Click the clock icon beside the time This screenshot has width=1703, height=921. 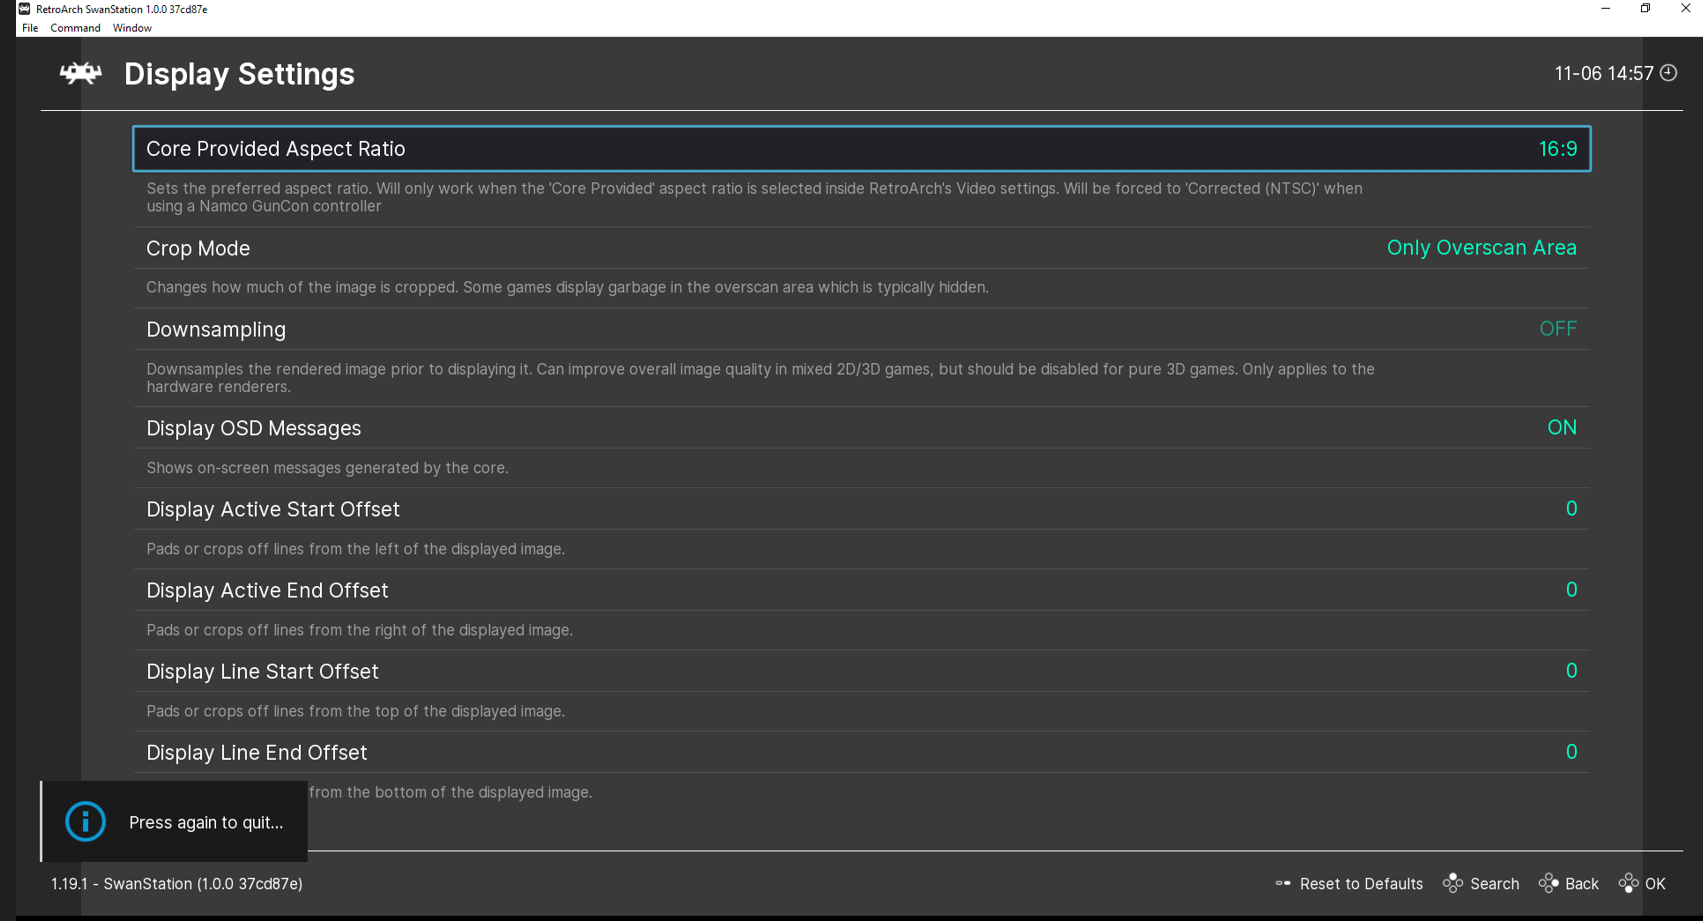[1669, 73]
